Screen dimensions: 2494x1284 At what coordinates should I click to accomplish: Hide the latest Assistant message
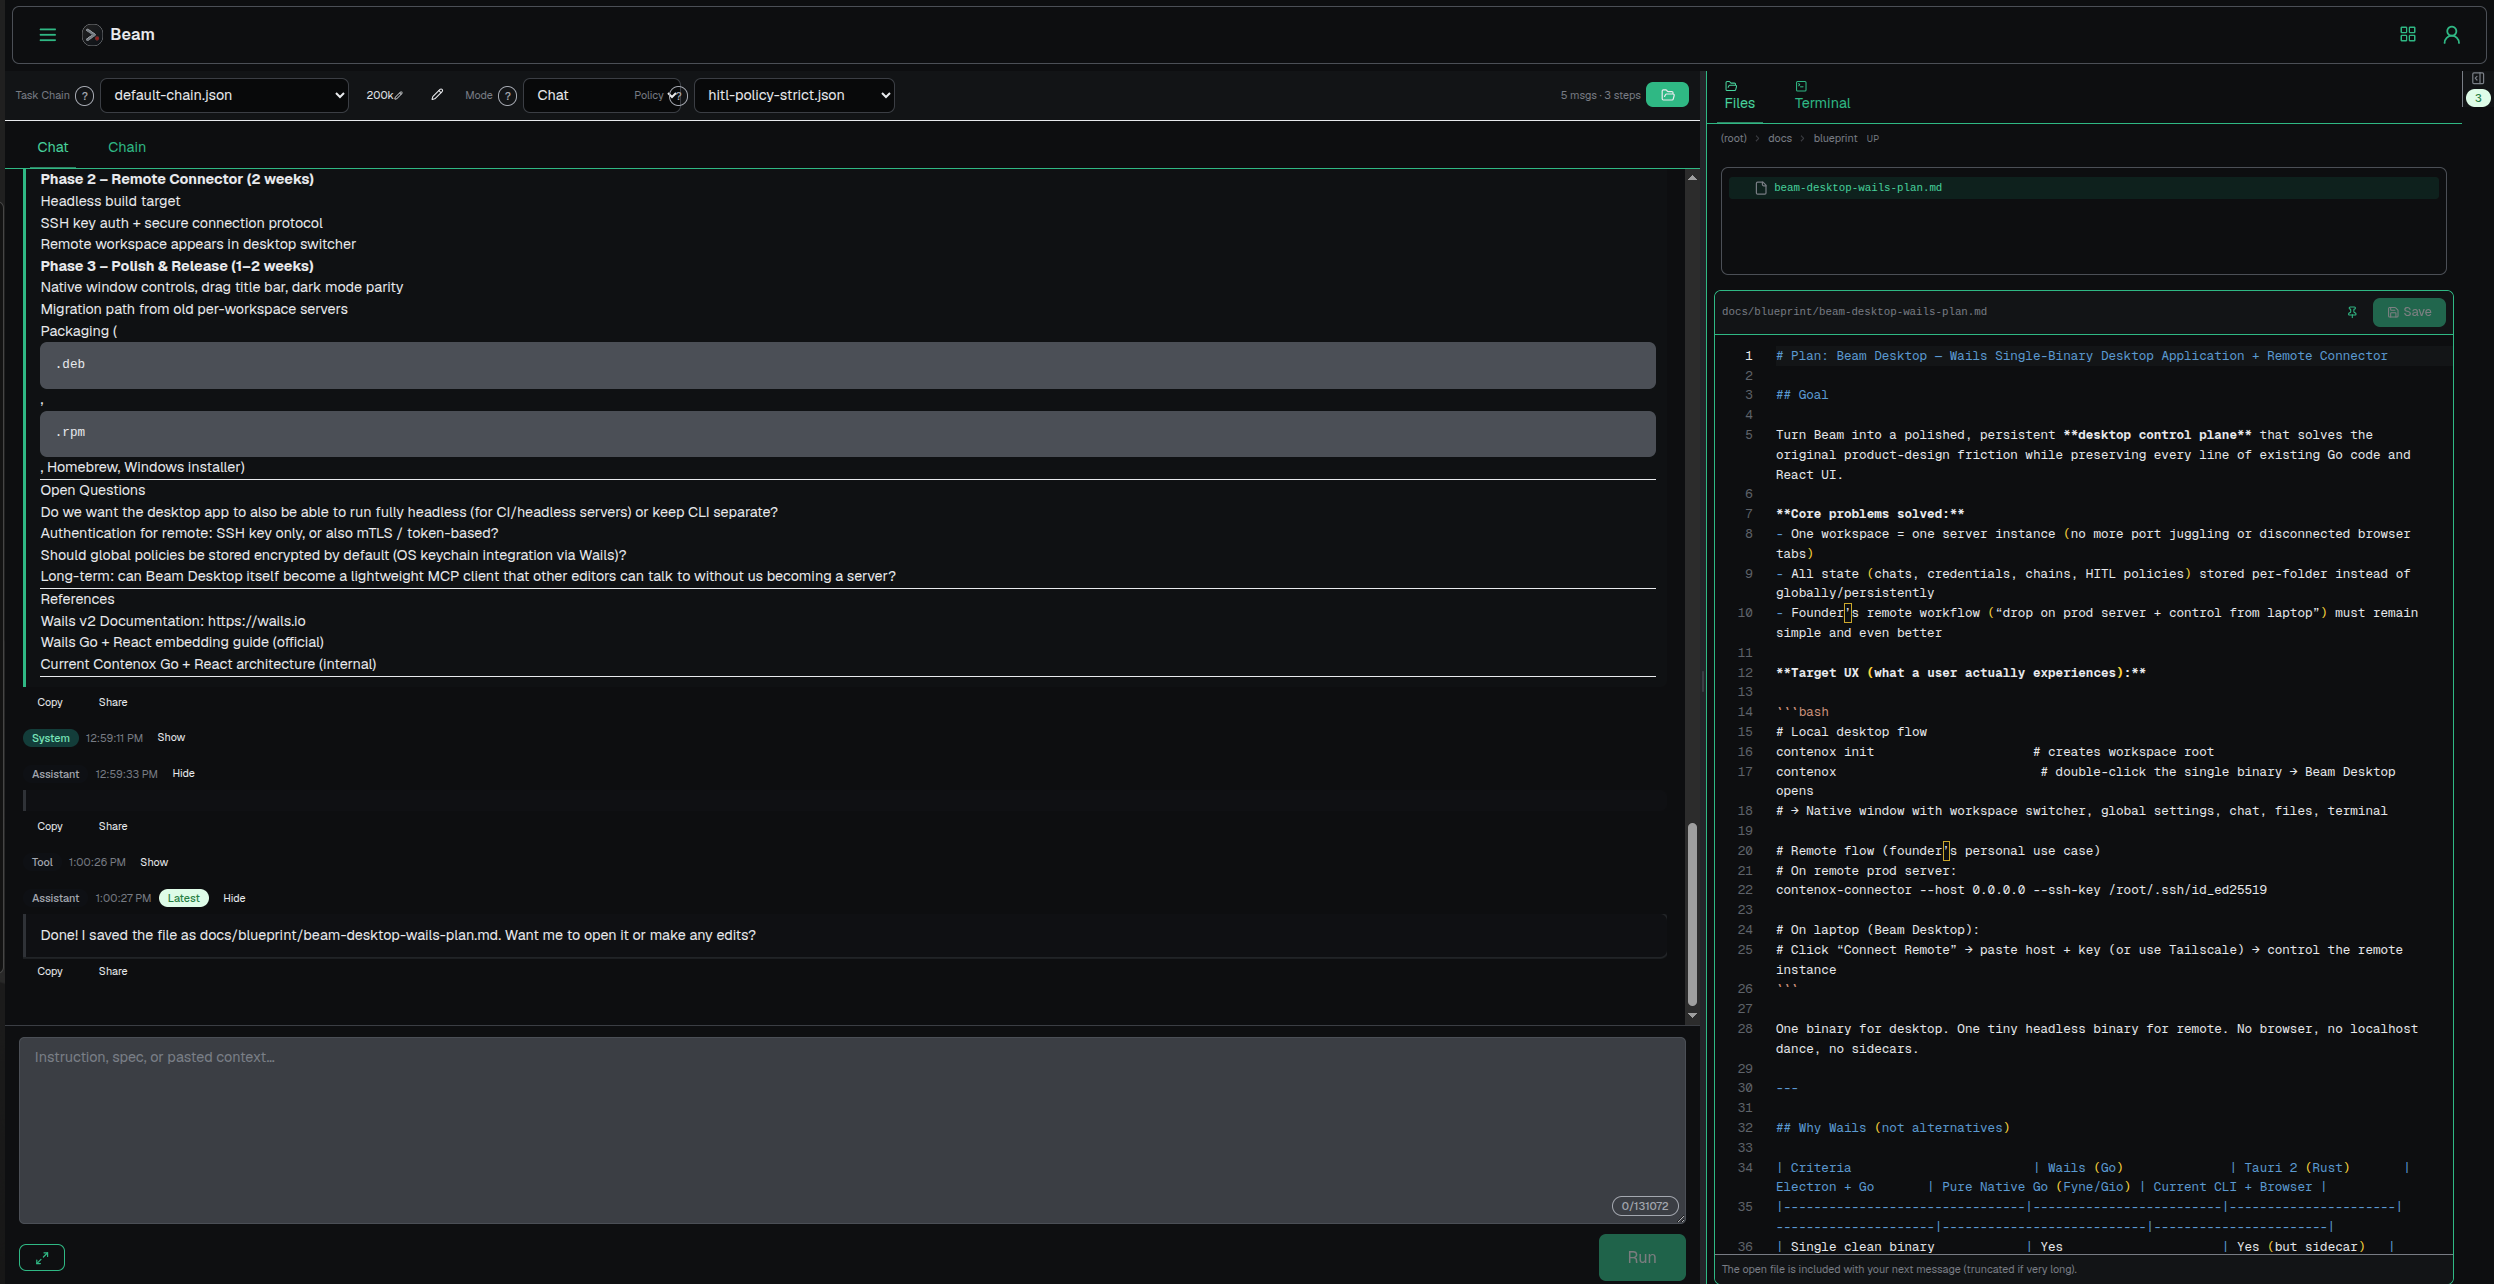click(233, 897)
